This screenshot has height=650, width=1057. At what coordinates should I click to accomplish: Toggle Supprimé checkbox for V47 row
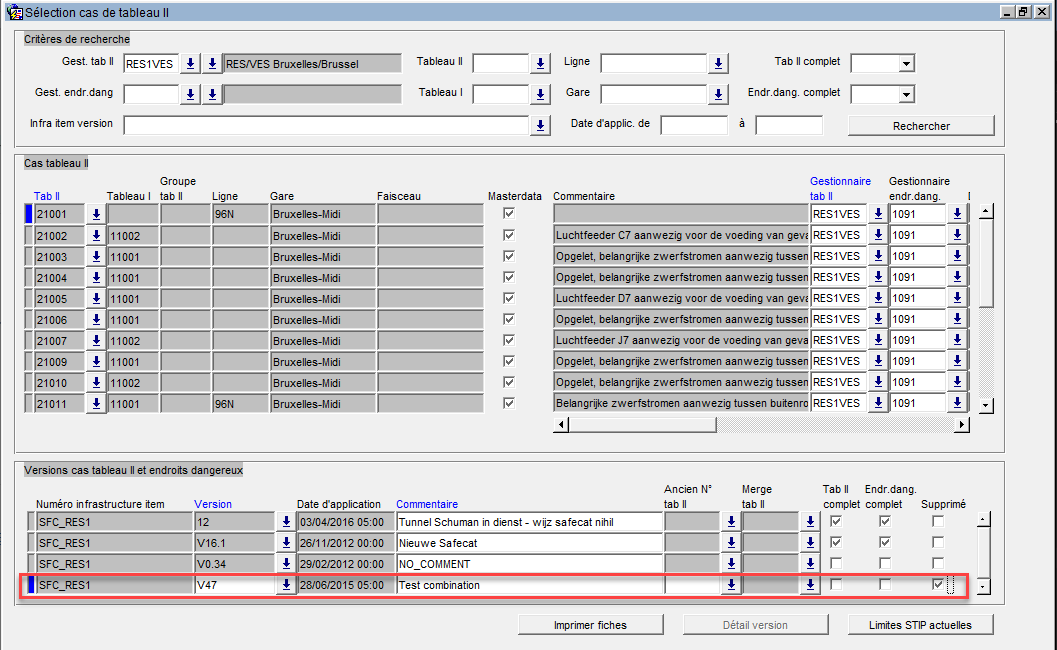(x=938, y=584)
